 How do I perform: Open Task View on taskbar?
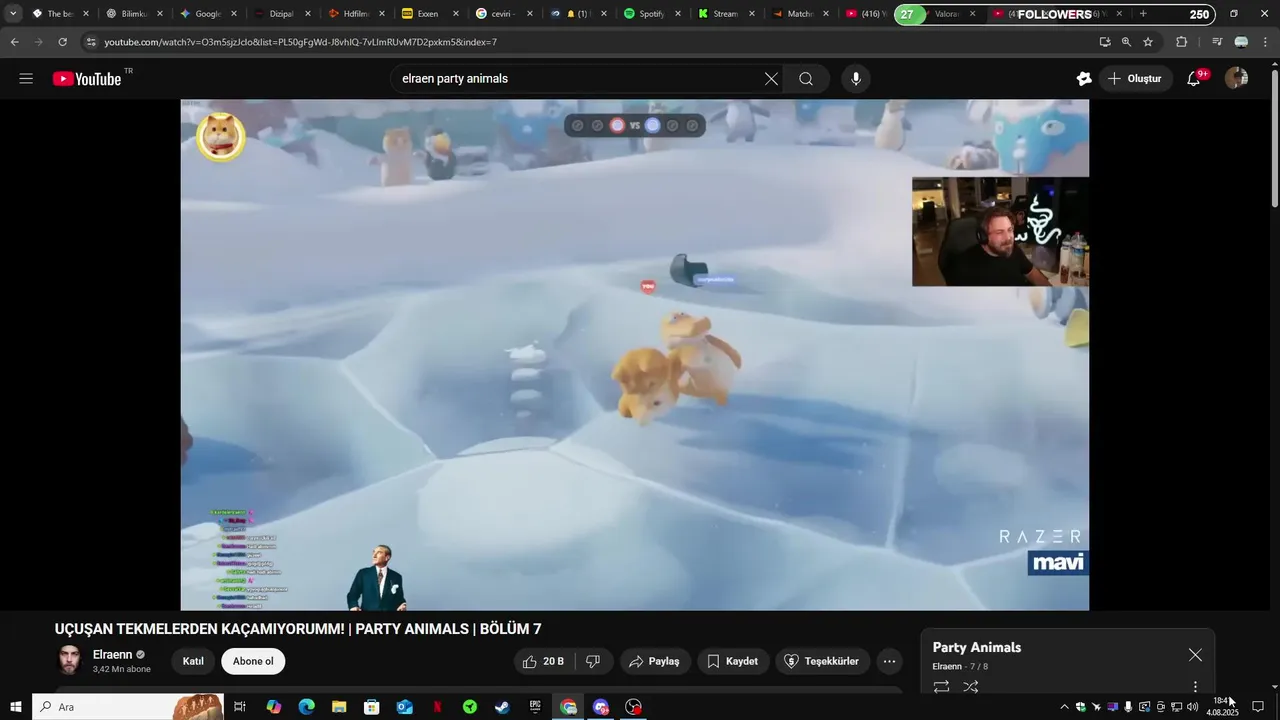pyautogui.click(x=240, y=707)
